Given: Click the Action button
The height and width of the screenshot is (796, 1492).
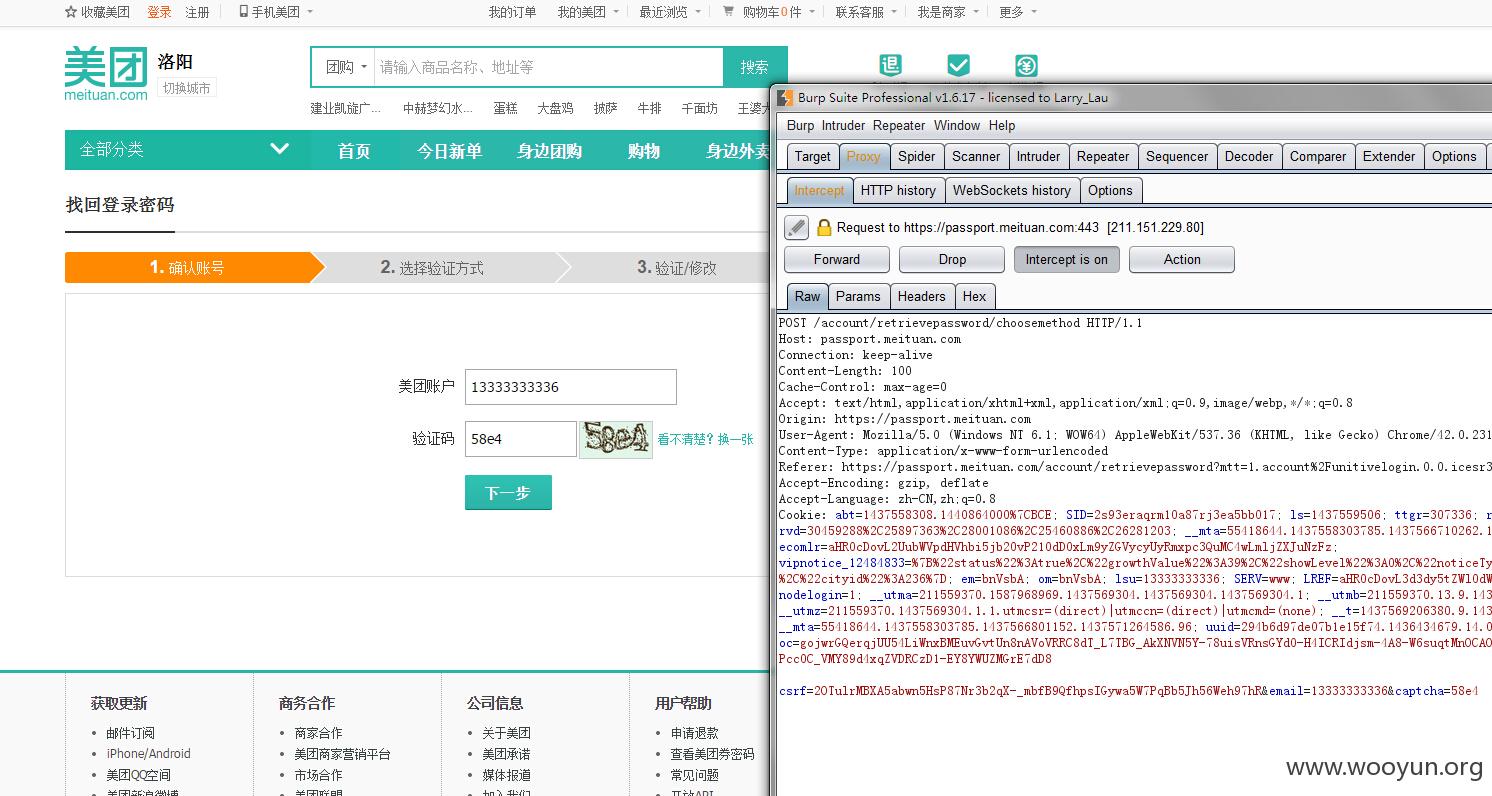Looking at the screenshot, I should coord(1182,259).
